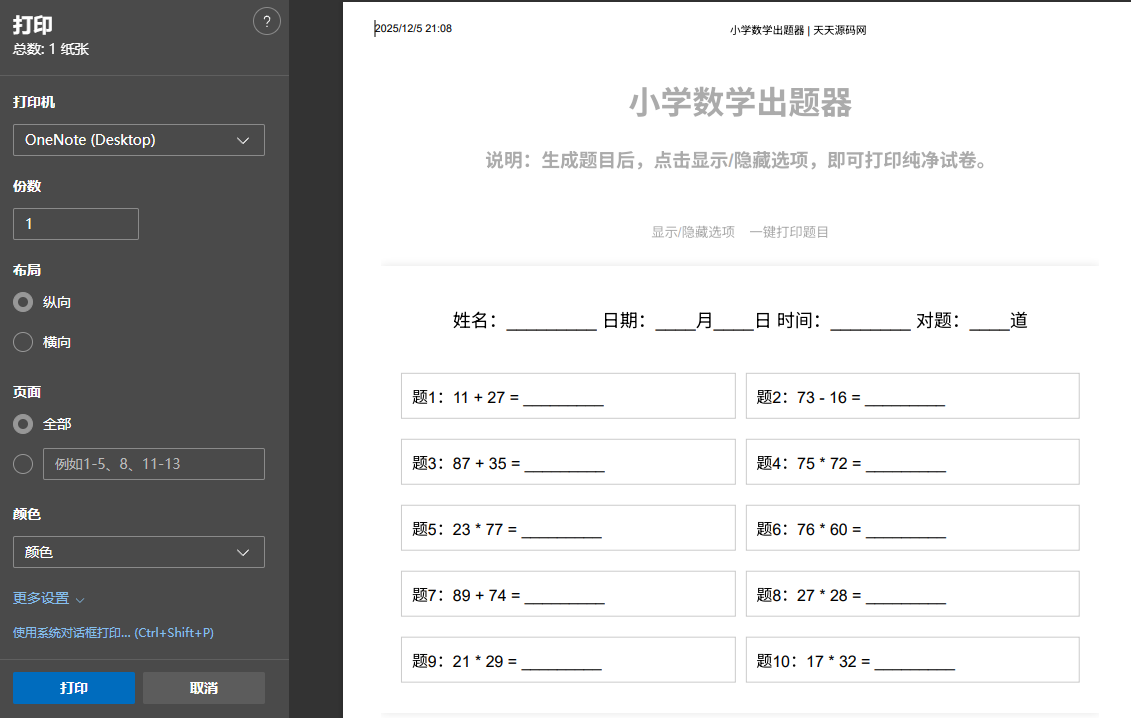
Task: Expand 更多设置 to show more settings
Action: click(x=45, y=598)
